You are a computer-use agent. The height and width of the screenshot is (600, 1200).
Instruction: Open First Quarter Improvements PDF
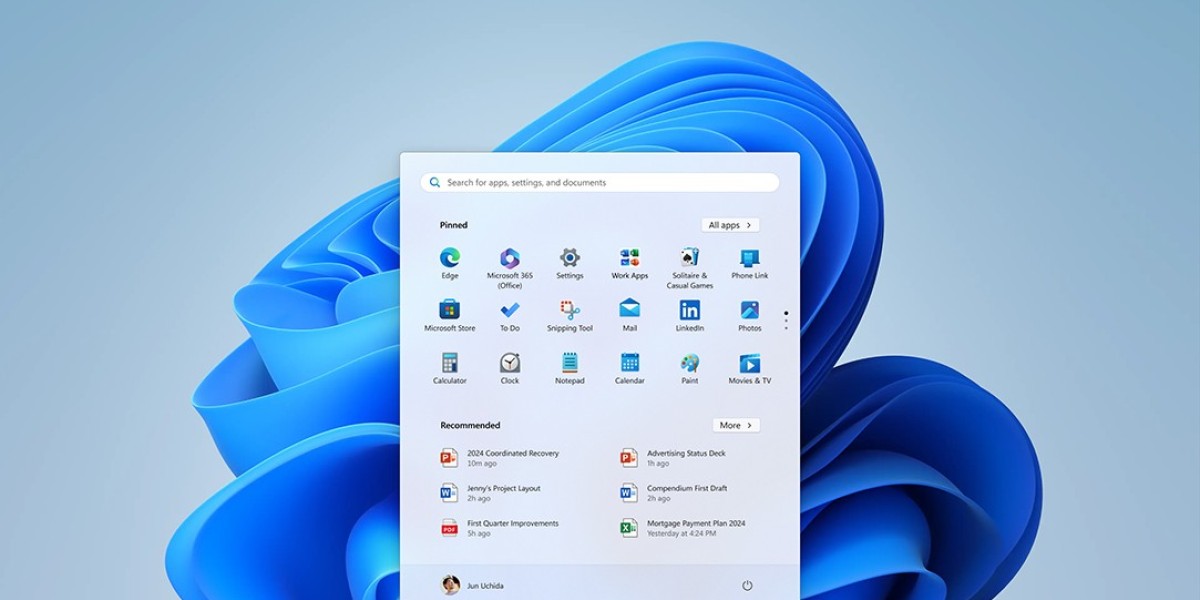point(500,528)
